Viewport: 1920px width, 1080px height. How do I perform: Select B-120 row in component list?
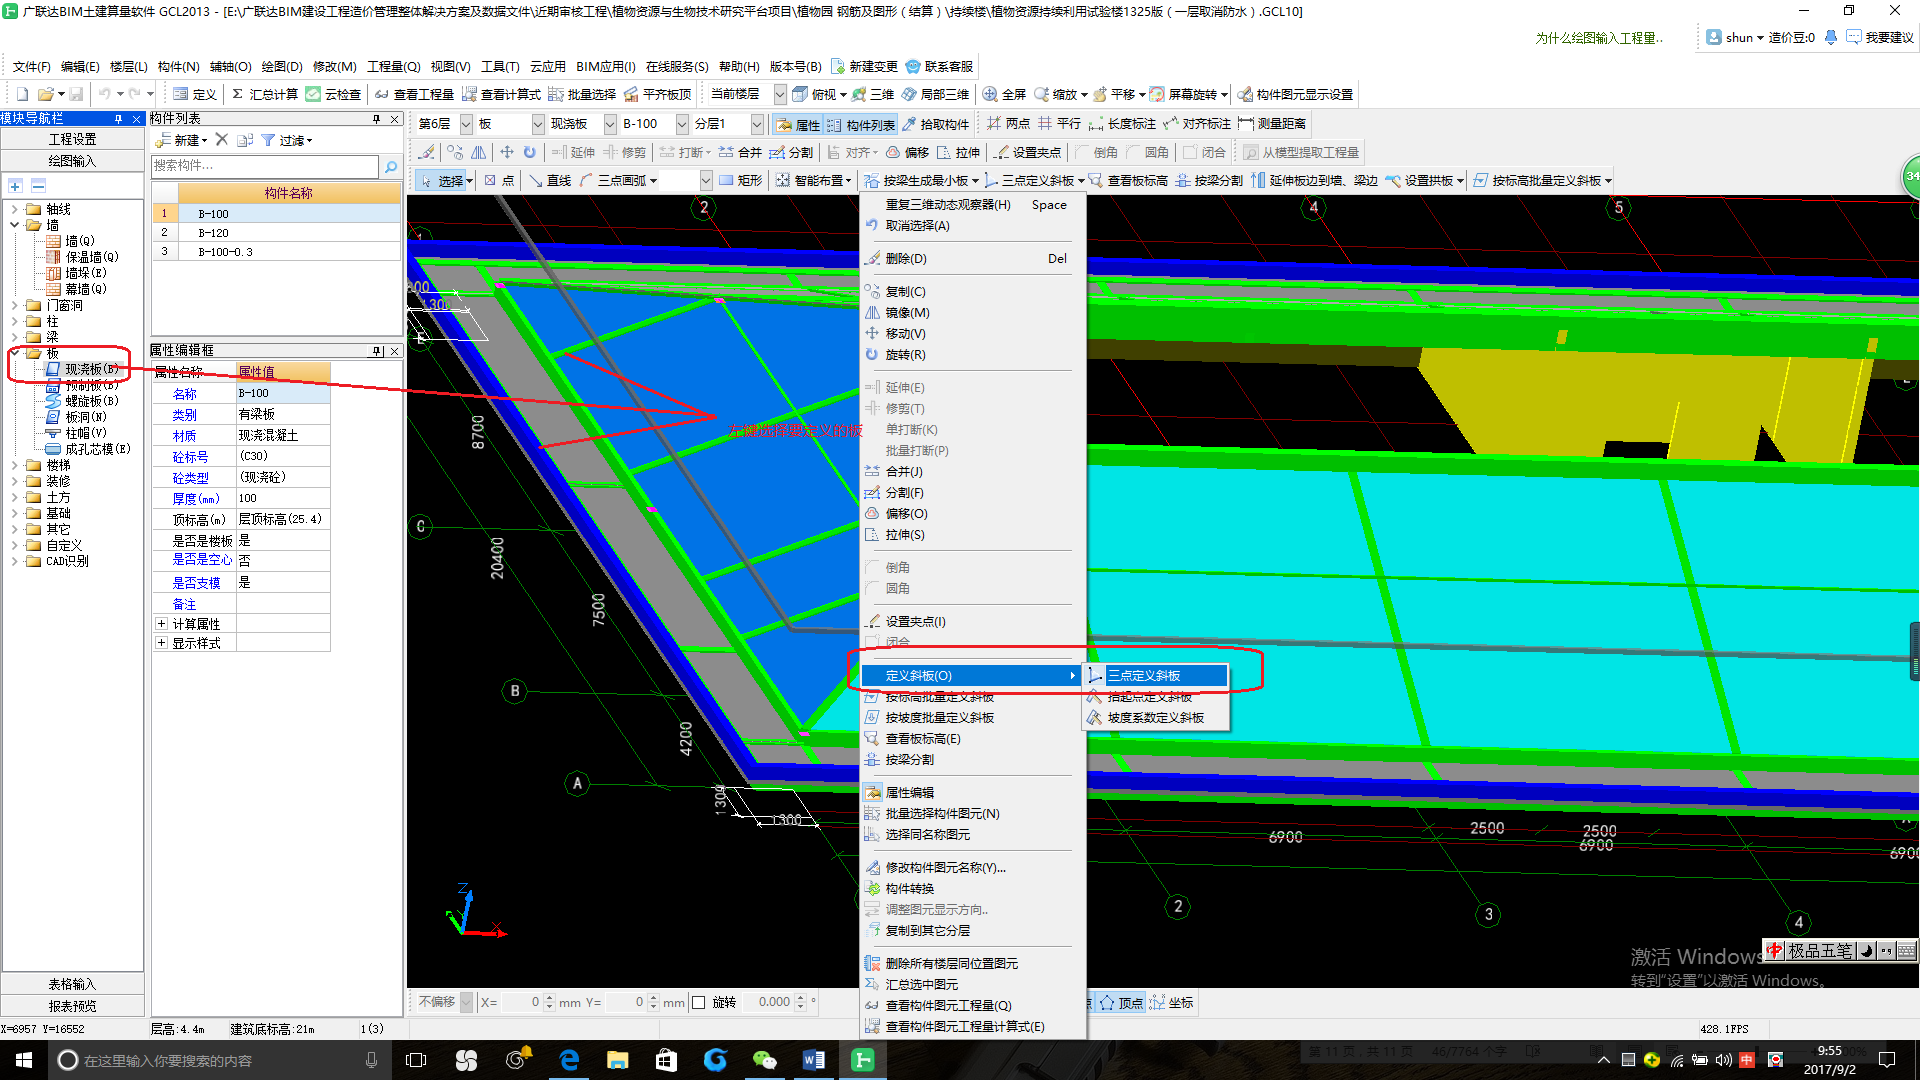pyautogui.click(x=277, y=233)
